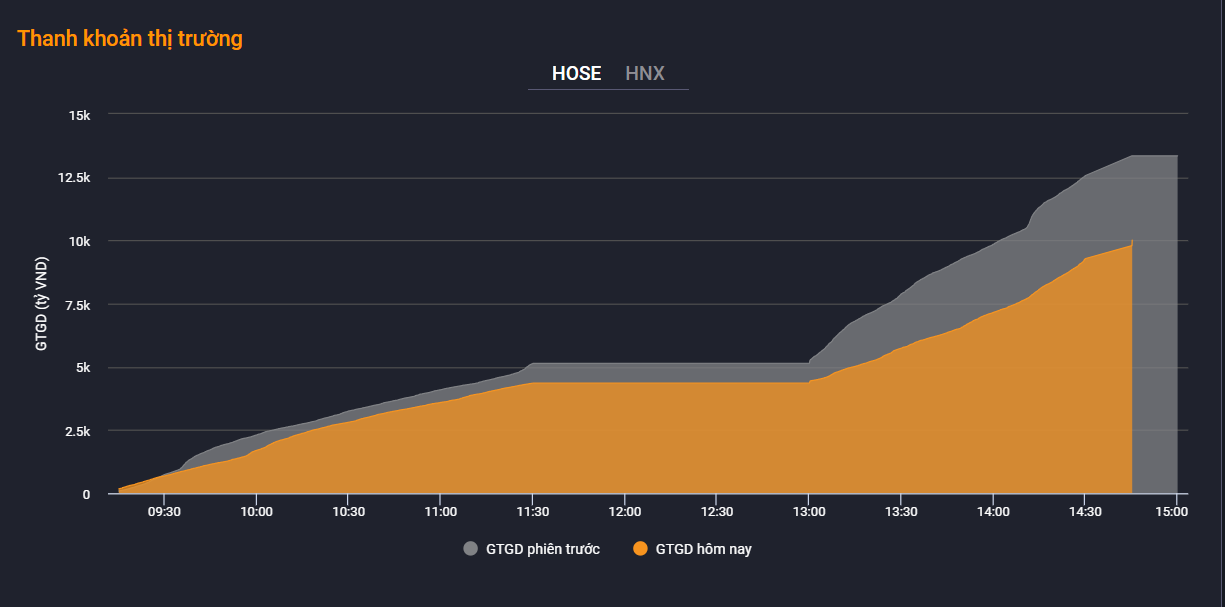Click the gray area after the orange ends
The image size is (1225, 607).
(x=1155, y=320)
